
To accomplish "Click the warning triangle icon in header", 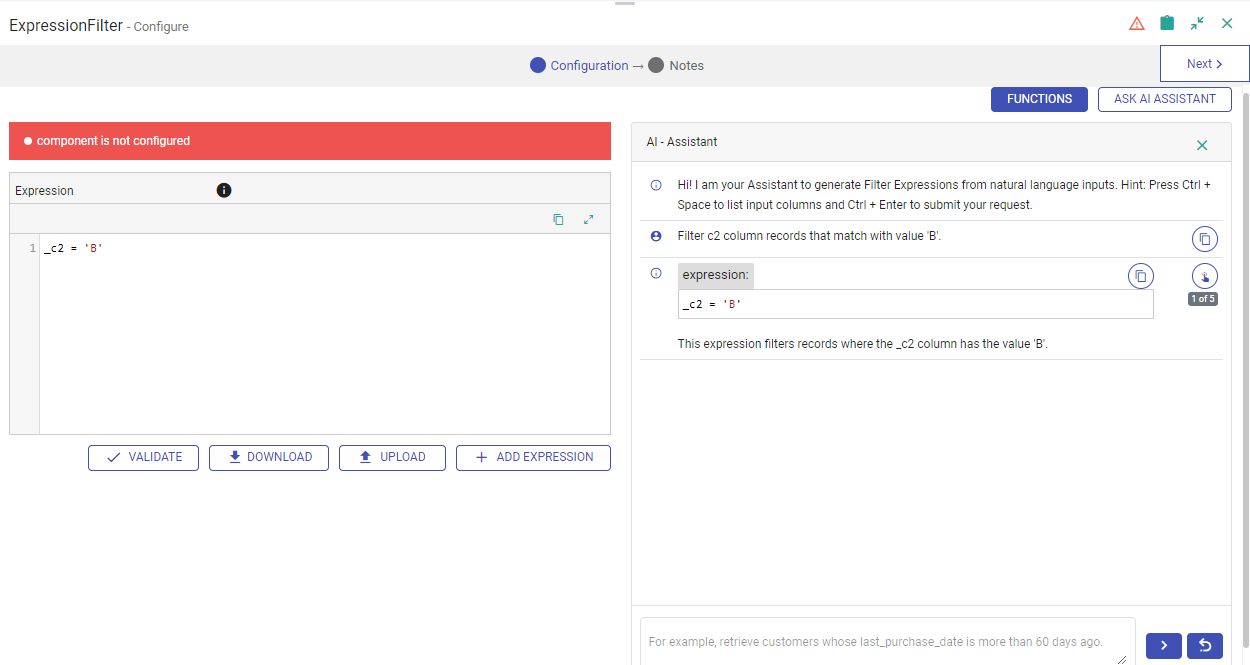I will [x=1137, y=24].
